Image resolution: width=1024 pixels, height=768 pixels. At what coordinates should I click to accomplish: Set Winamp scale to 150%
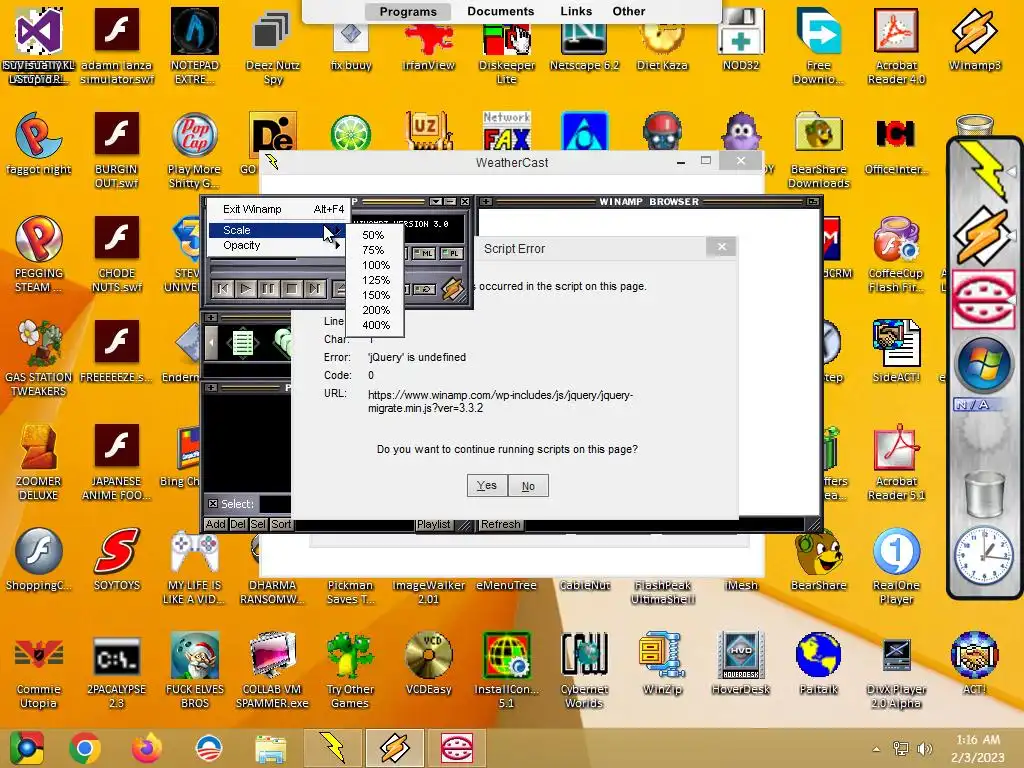pos(376,295)
